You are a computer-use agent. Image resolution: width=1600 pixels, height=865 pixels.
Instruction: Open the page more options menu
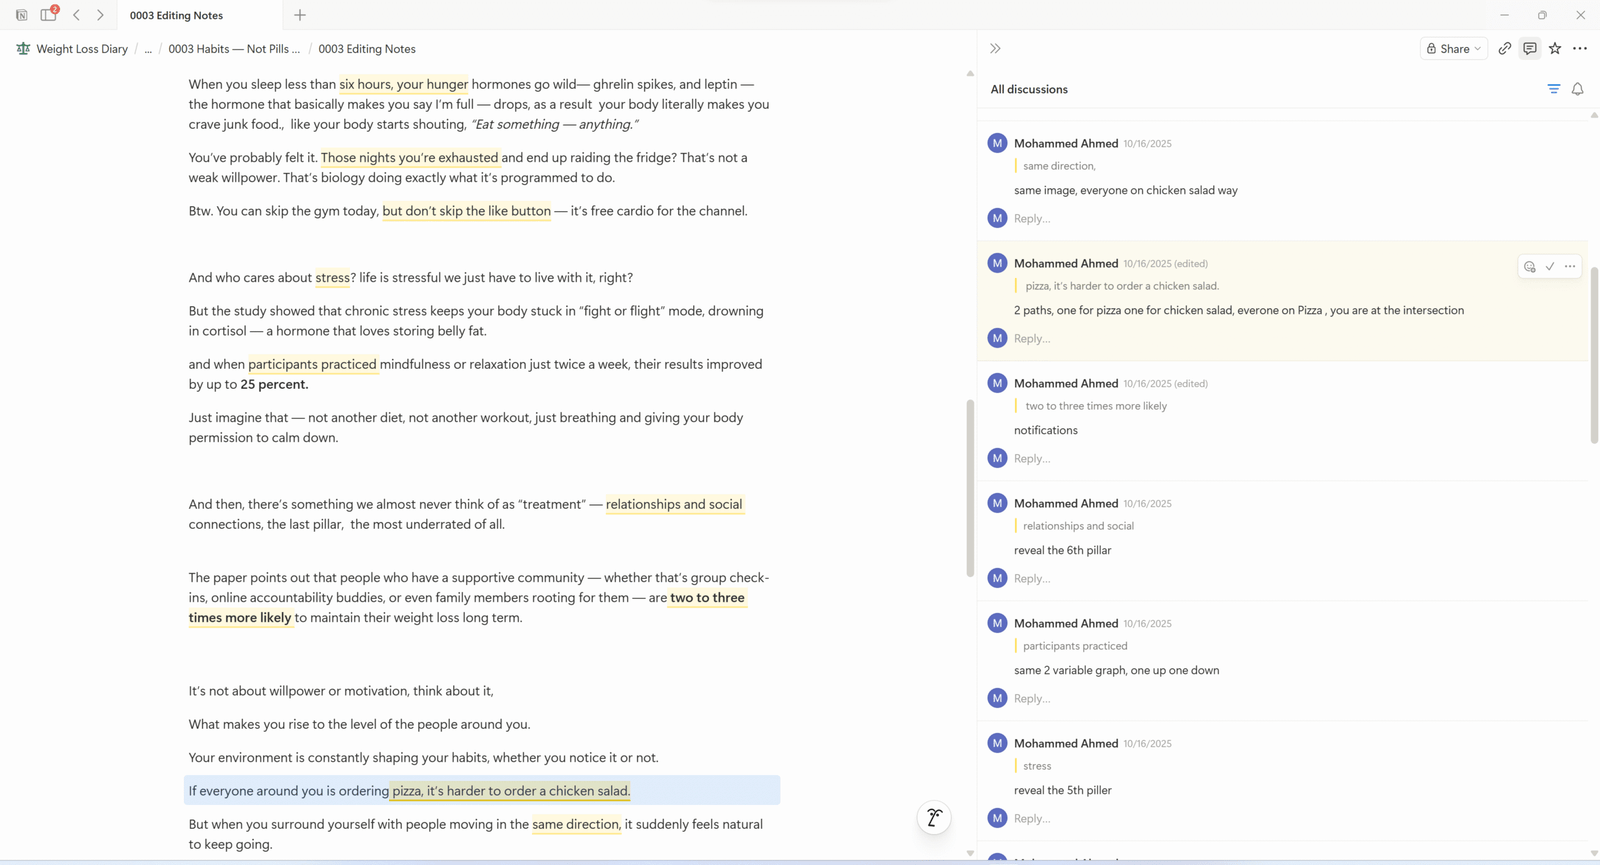[x=1580, y=48]
